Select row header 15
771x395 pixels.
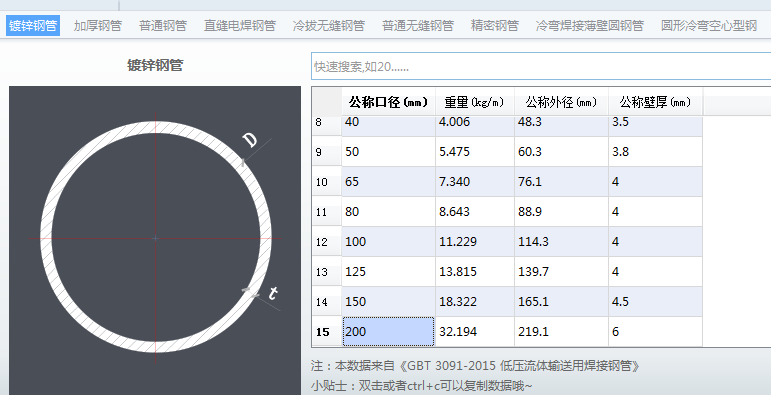tap(327, 332)
